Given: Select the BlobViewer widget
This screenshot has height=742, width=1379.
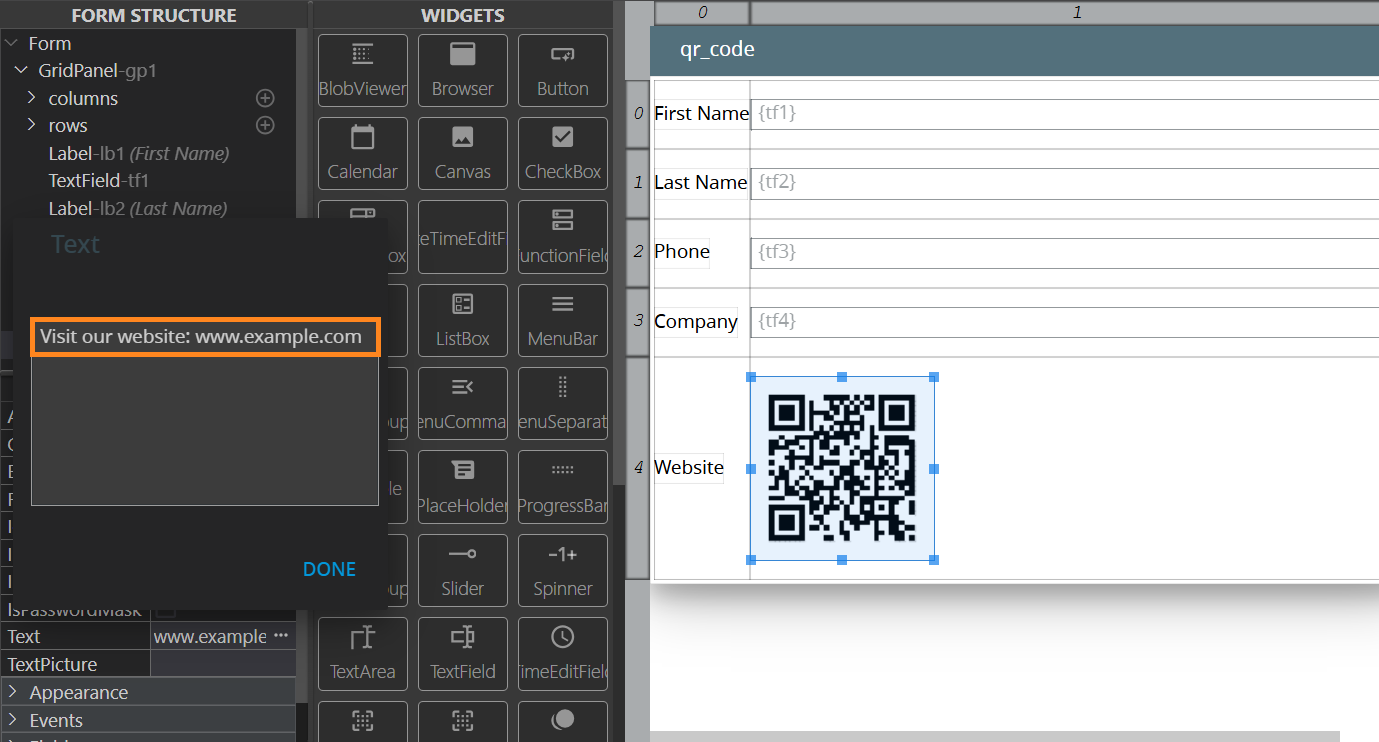Looking at the screenshot, I should point(362,71).
